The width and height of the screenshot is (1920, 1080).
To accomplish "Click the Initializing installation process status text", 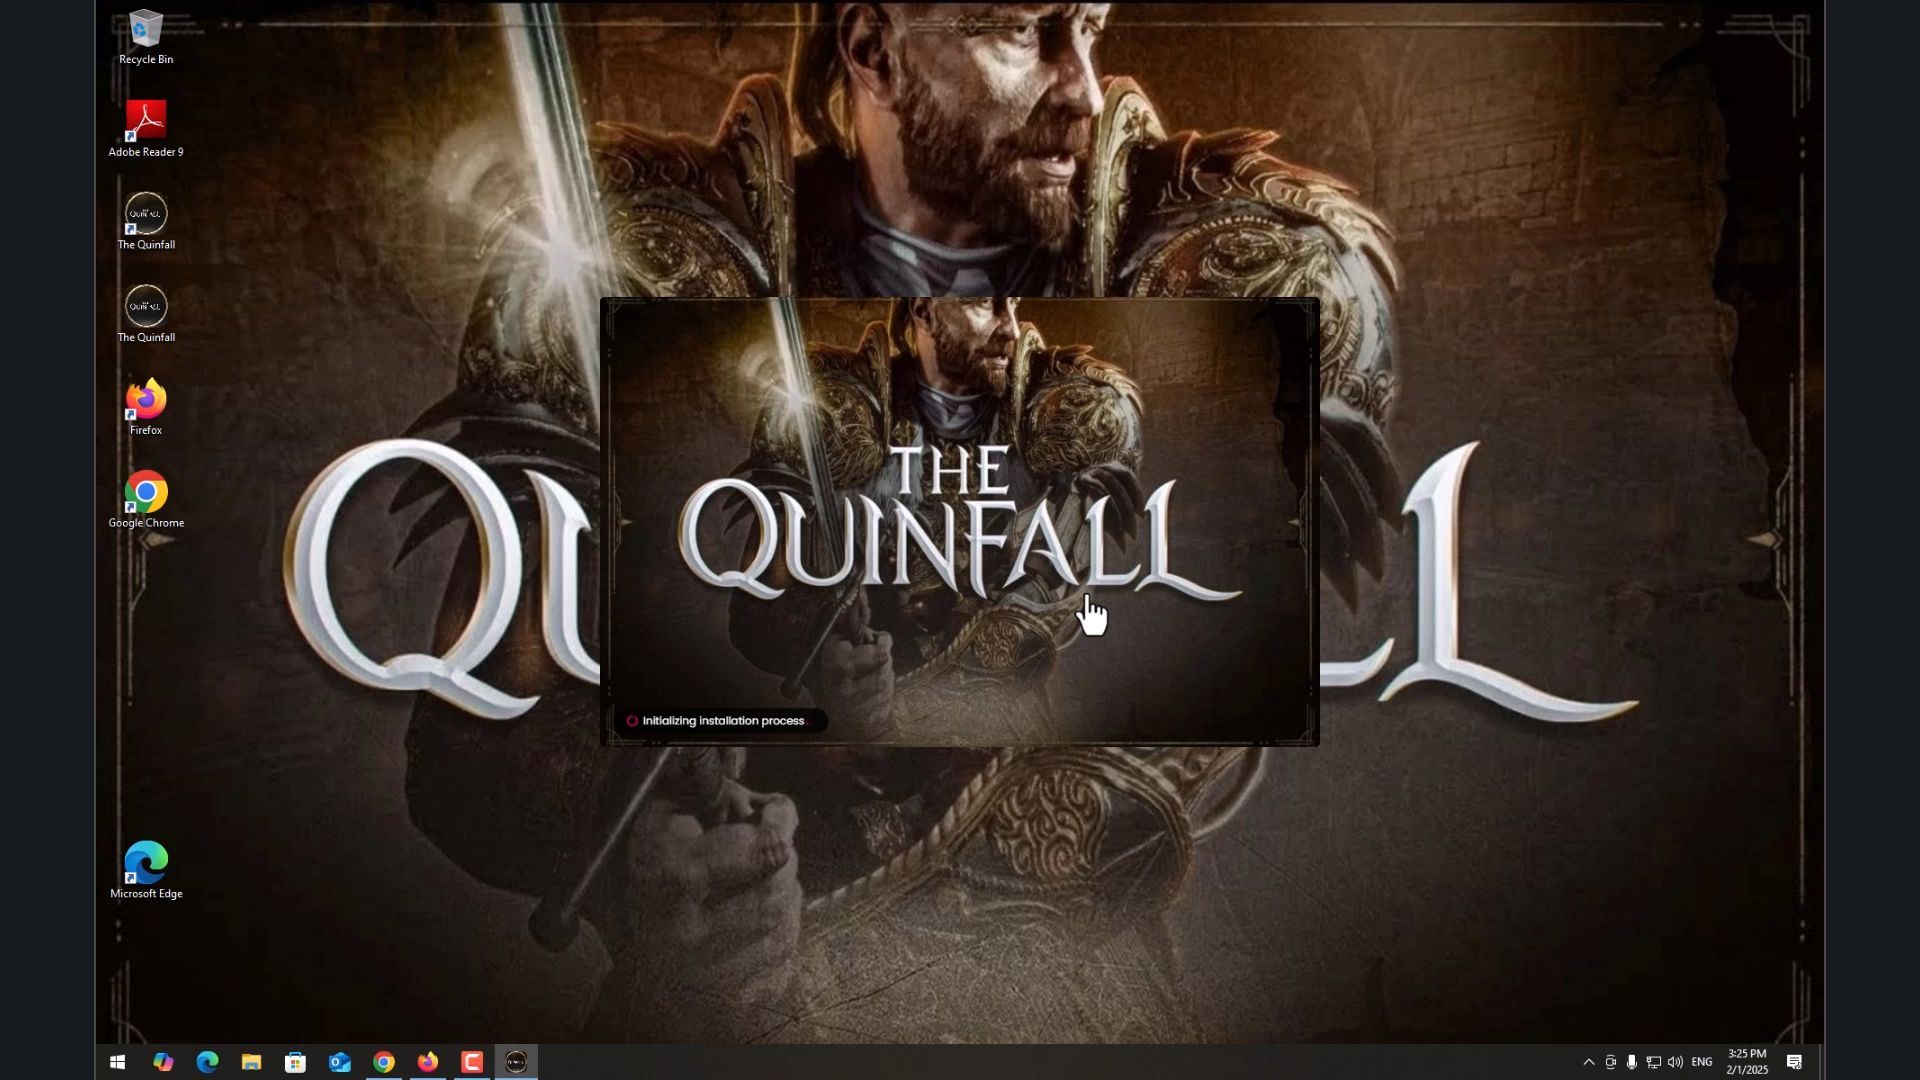I will [723, 721].
